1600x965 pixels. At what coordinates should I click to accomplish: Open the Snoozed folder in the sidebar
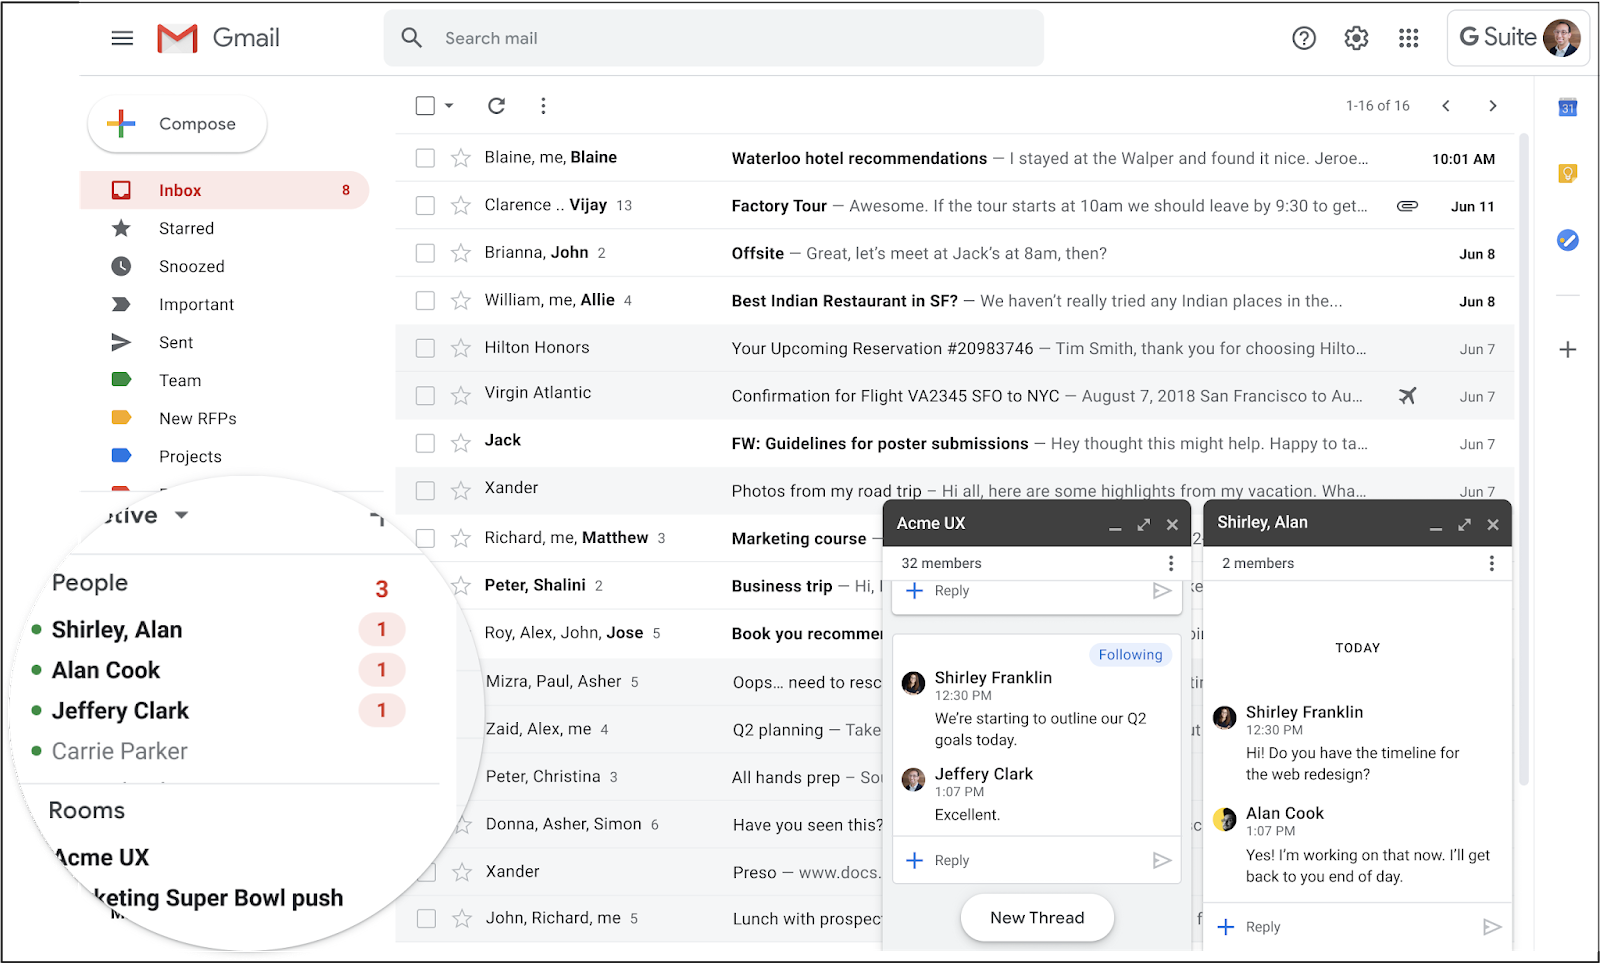click(x=191, y=266)
